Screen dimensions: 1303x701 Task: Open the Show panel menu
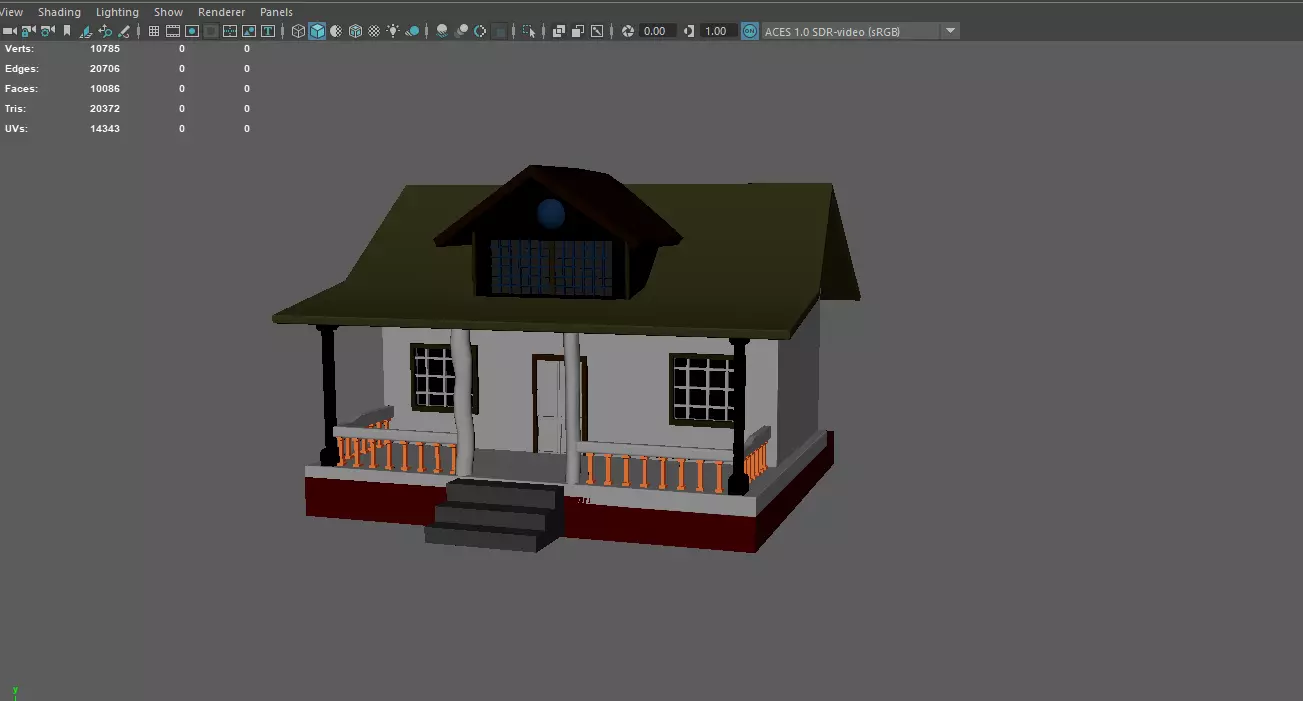click(168, 12)
